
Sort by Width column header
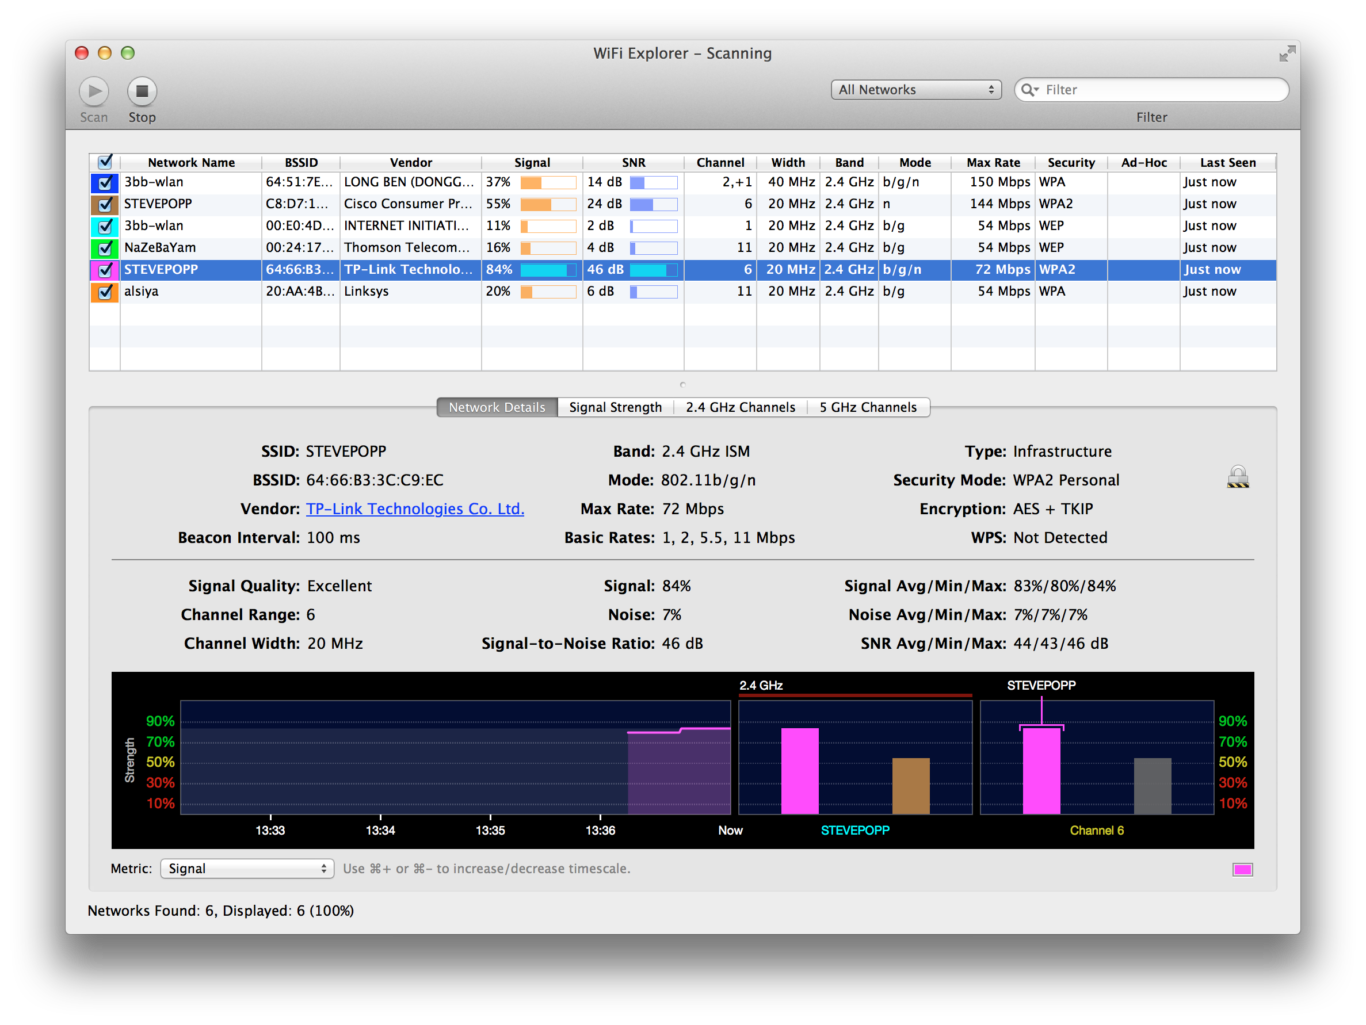[788, 162]
